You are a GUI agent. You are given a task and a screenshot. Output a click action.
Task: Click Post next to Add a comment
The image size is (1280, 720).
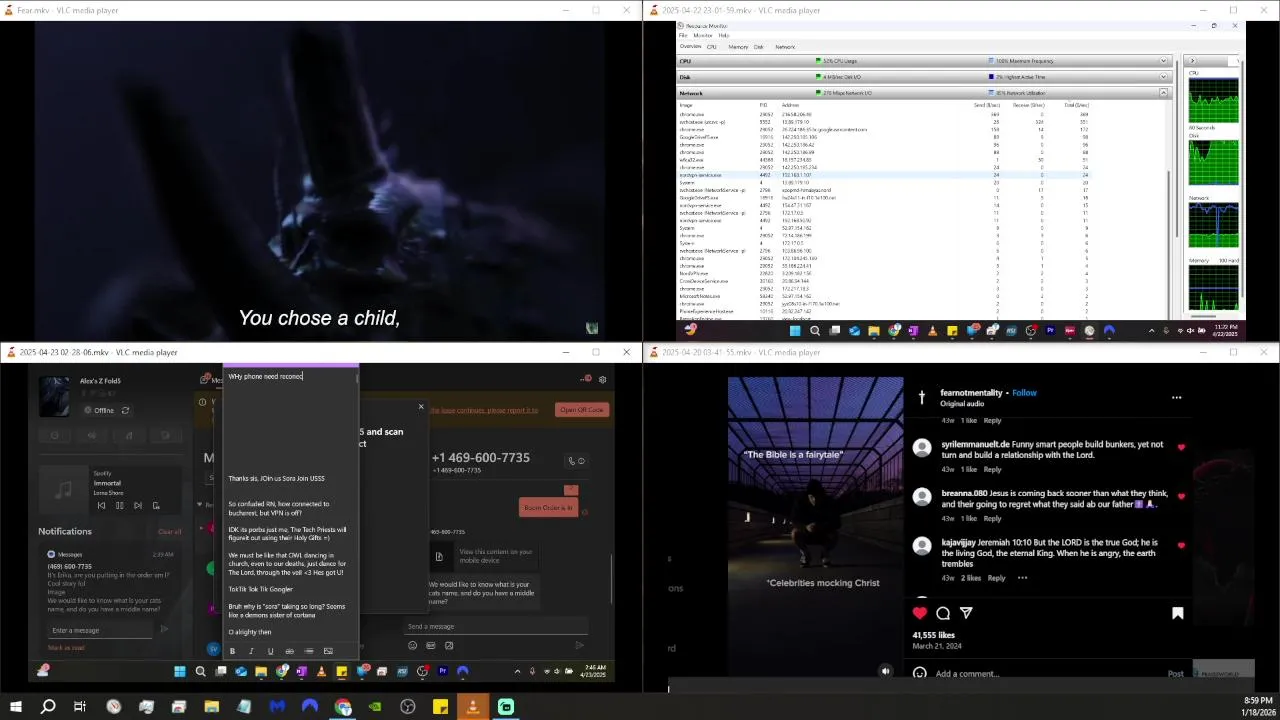pyautogui.click(x=1176, y=673)
